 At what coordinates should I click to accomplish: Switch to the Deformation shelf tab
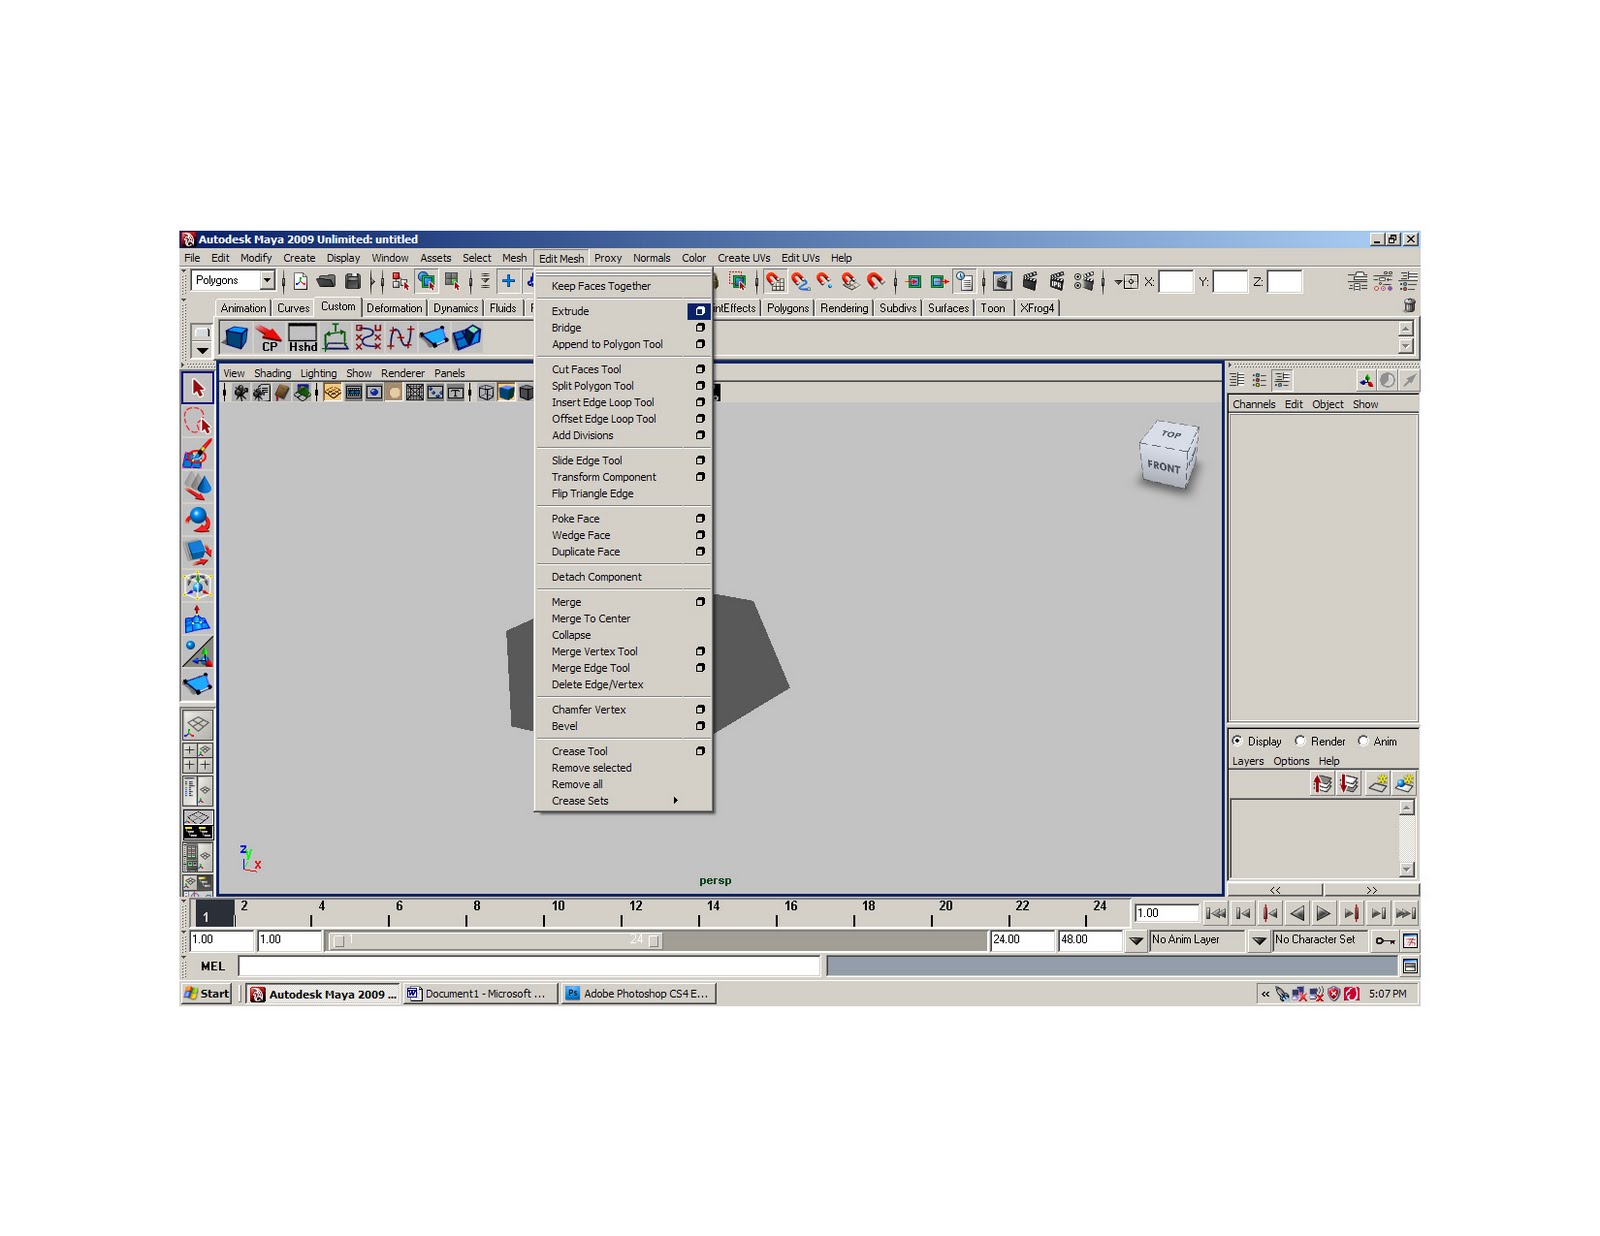(394, 308)
